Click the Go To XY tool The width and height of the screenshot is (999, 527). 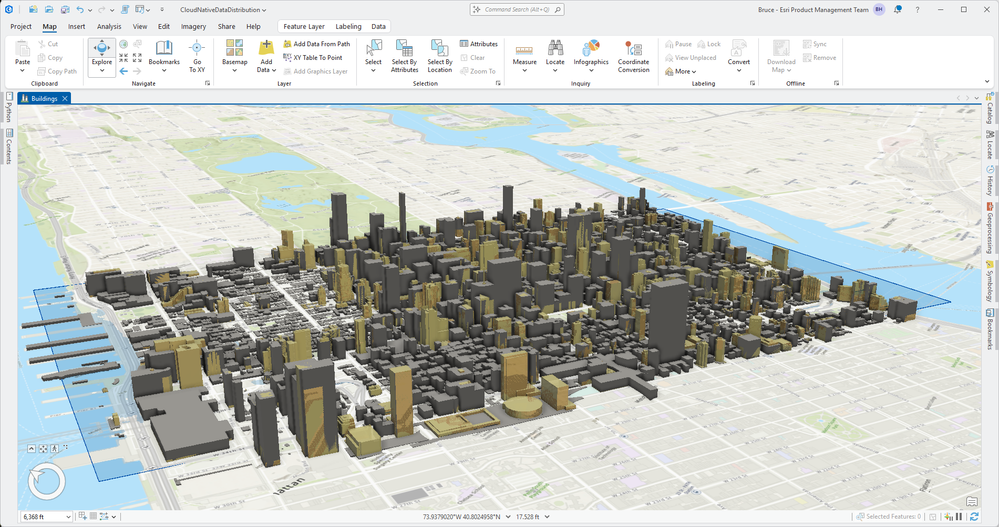tap(197, 56)
